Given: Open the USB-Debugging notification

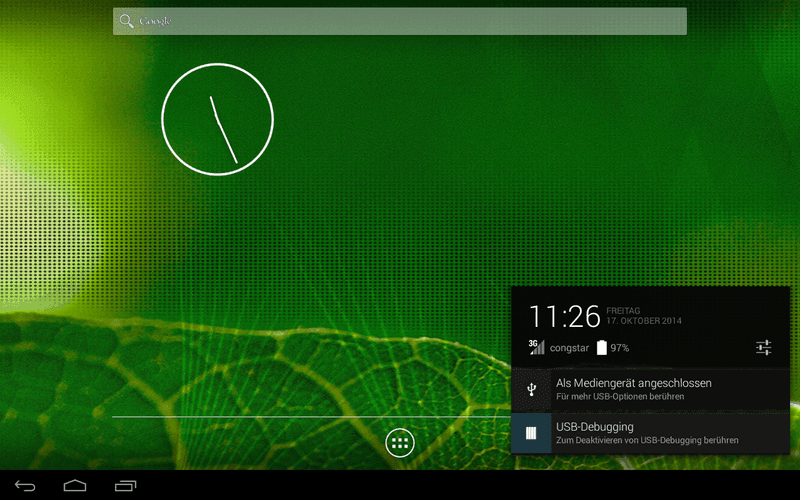Looking at the screenshot, I should (x=651, y=433).
